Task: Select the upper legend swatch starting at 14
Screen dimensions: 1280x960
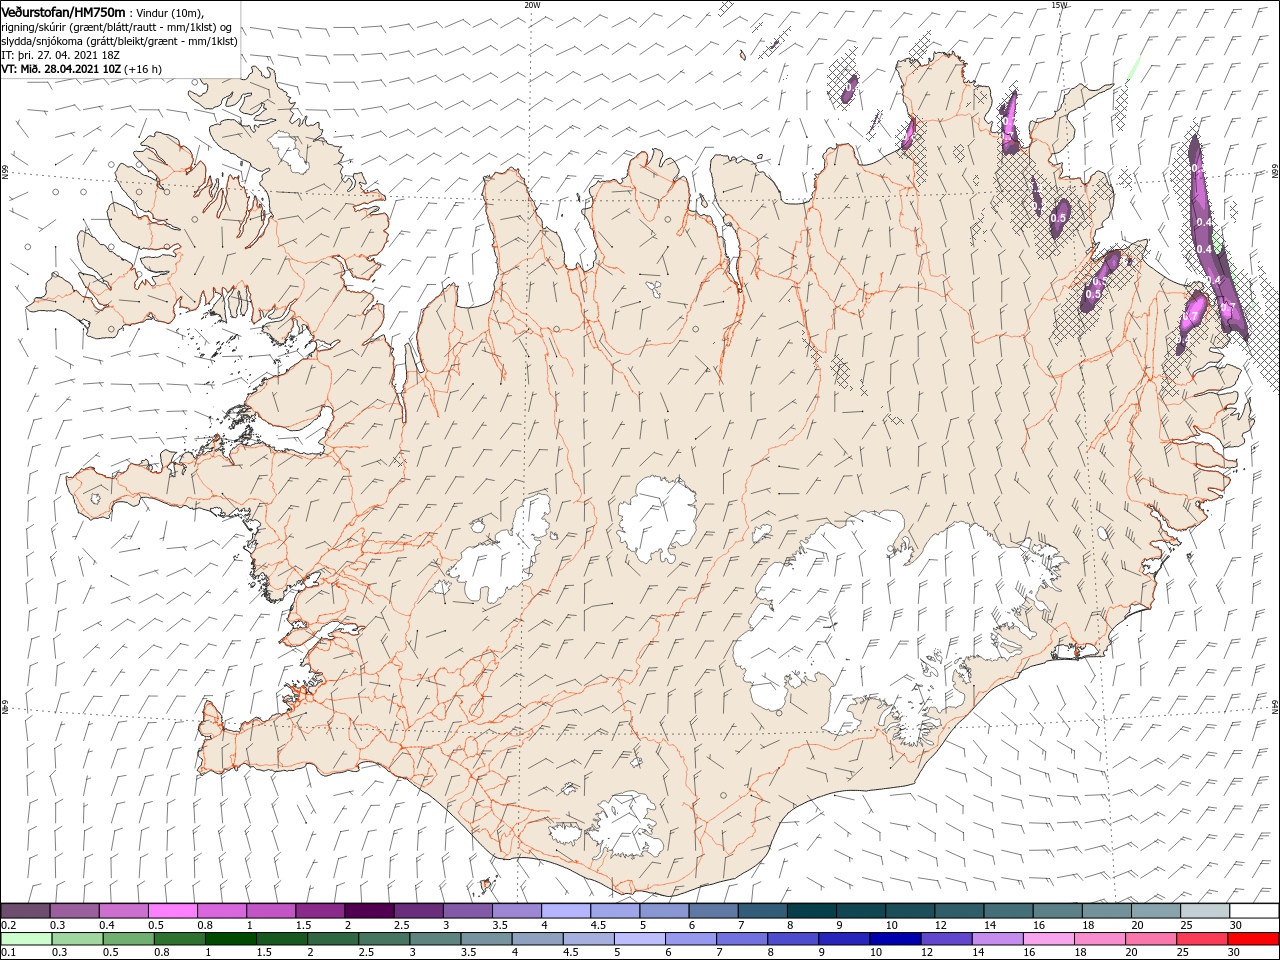Action: point(1007,911)
